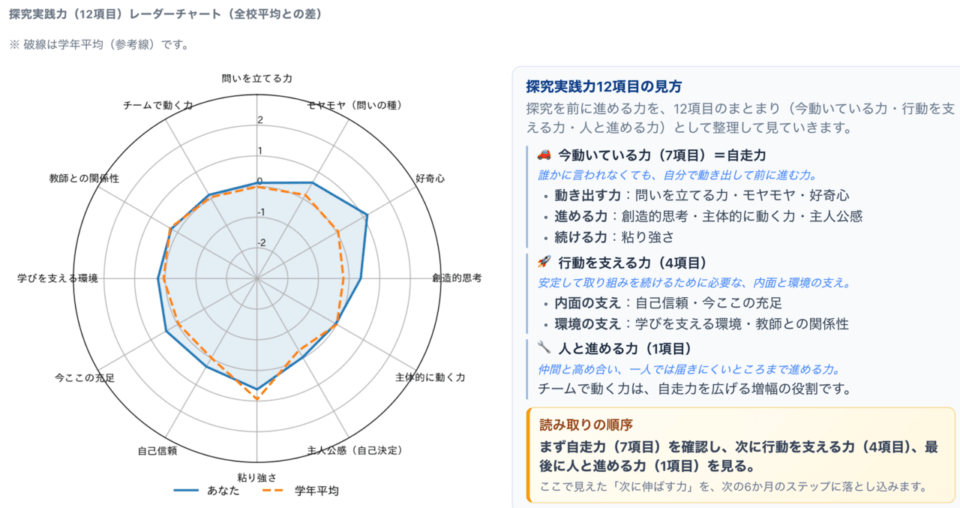Toggle the あなた legend text label
Viewport: 960px width, 508px height.
[x=223, y=491]
